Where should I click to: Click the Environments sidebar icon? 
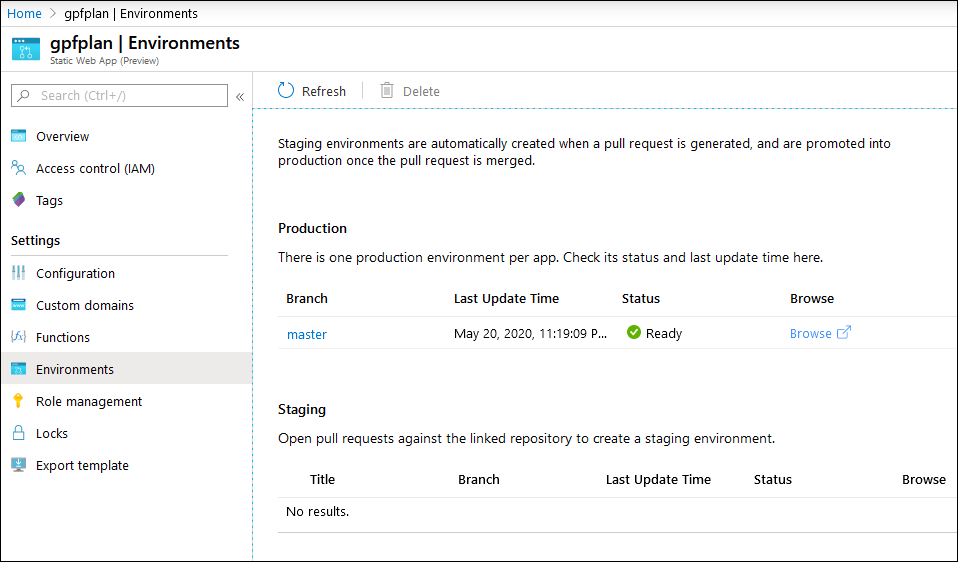19,369
